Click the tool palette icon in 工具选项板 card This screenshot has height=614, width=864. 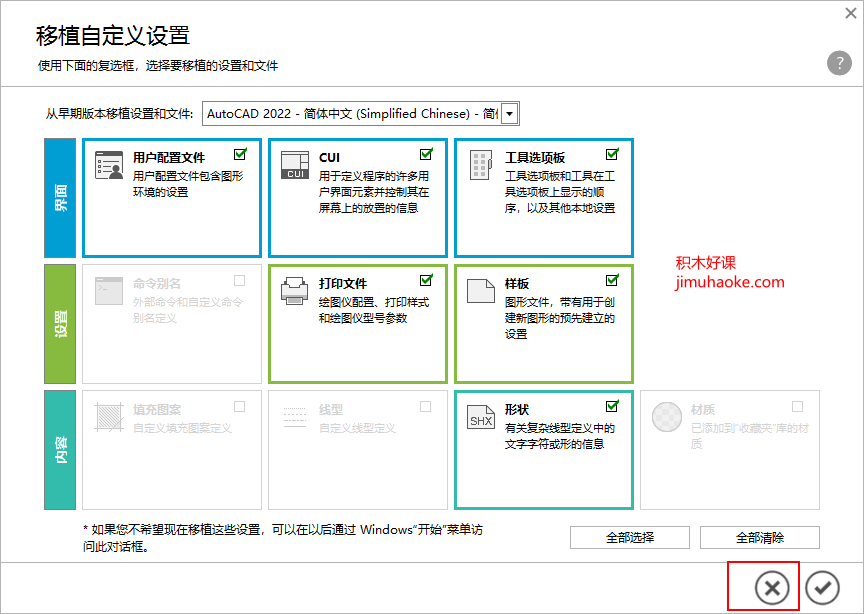[x=480, y=165]
